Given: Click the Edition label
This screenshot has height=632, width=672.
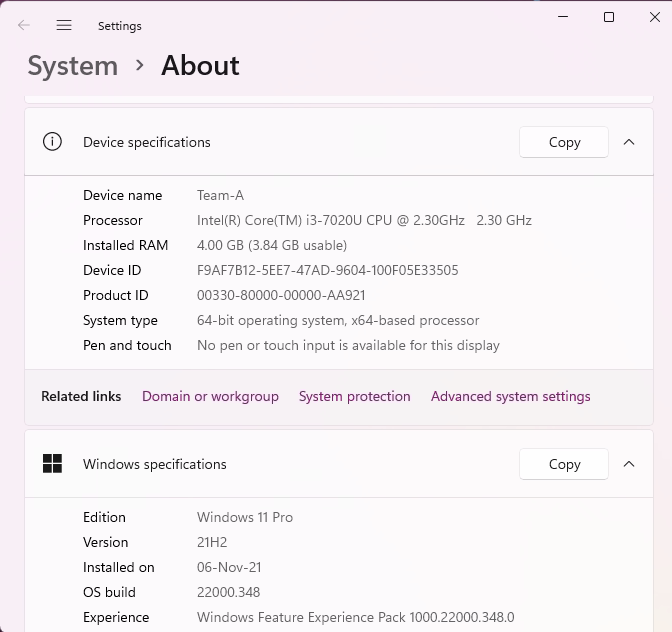Looking at the screenshot, I should point(104,517).
